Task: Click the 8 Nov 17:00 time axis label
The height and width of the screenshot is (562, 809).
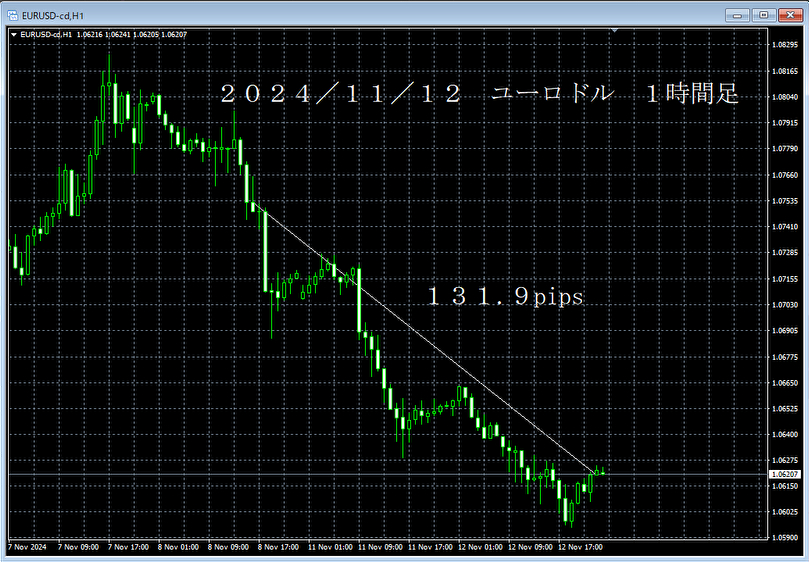Action: (279, 547)
